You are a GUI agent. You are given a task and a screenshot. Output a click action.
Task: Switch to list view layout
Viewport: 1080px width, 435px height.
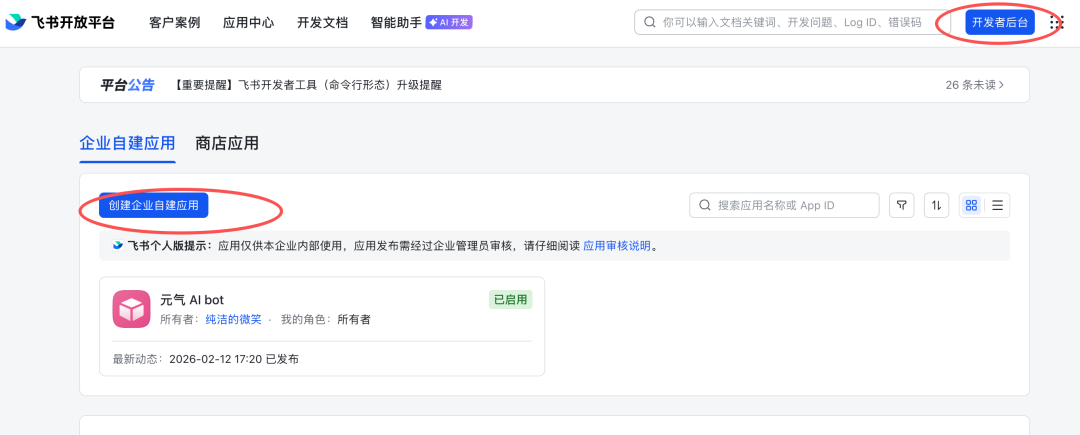pyautogui.click(x=997, y=205)
